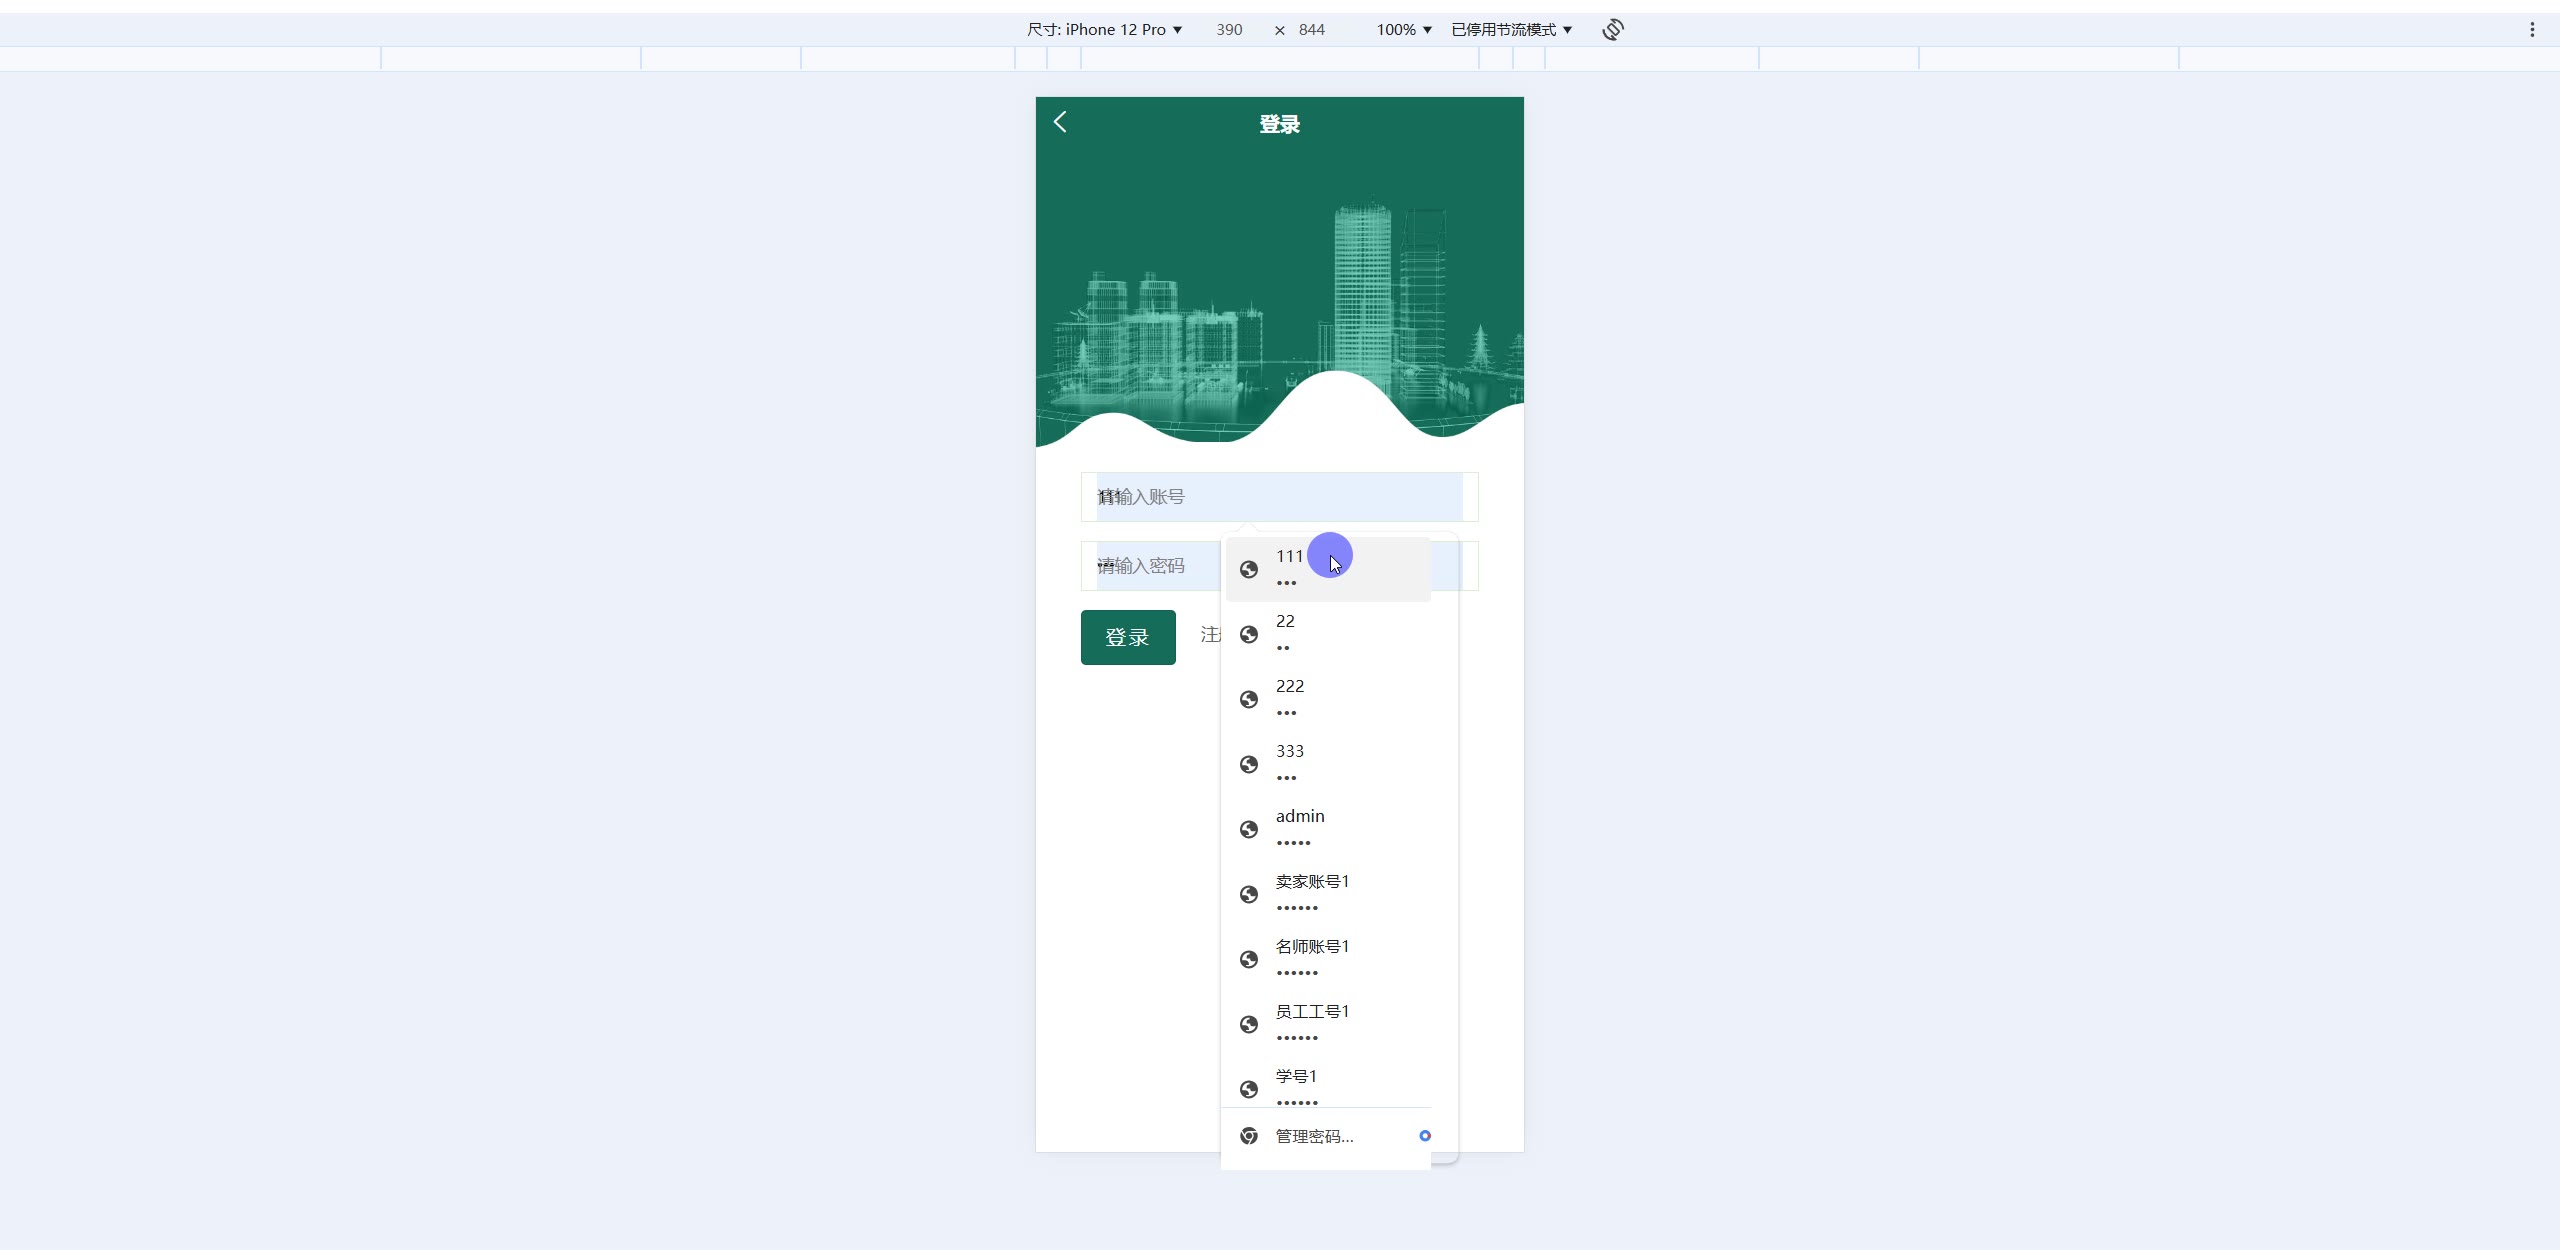Viewport: 2560px width, 1250px height.
Task: Open 管理密码 manage passwords link
Action: [x=1314, y=1136]
